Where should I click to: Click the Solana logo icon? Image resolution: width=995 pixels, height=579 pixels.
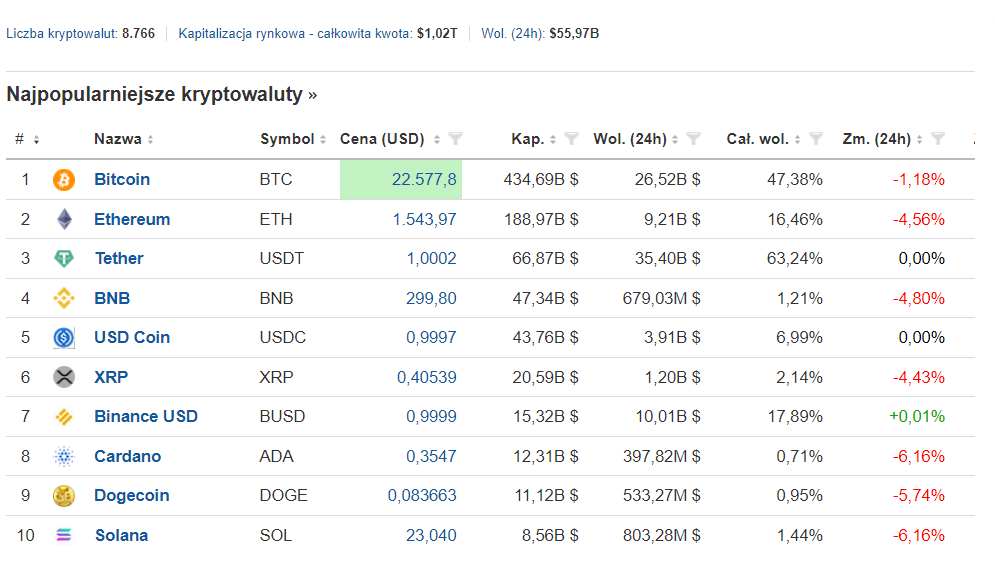[x=63, y=535]
